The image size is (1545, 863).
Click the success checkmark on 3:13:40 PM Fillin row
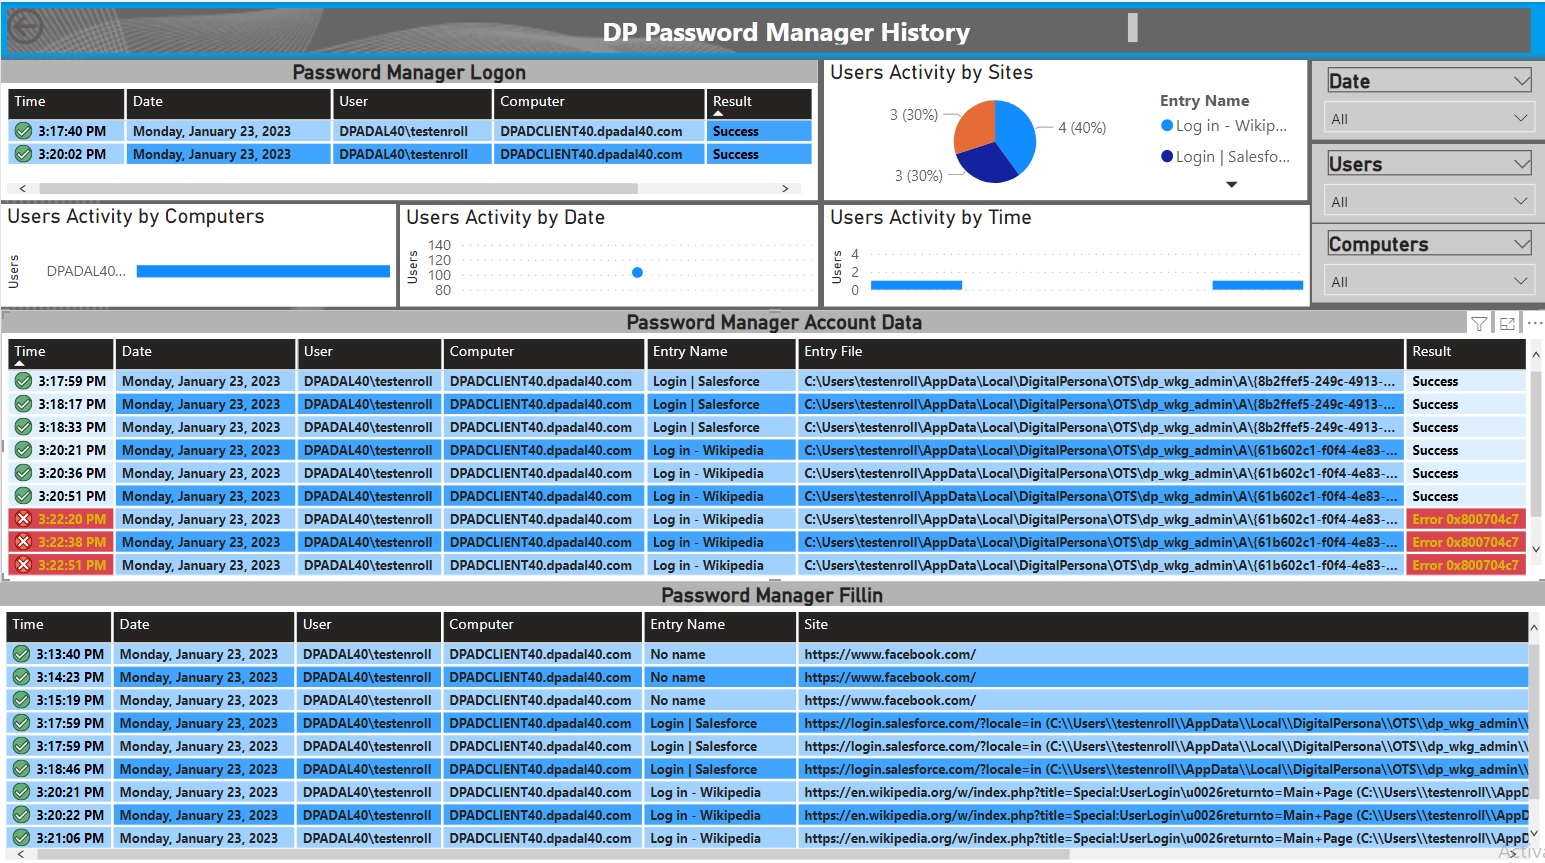click(x=21, y=653)
